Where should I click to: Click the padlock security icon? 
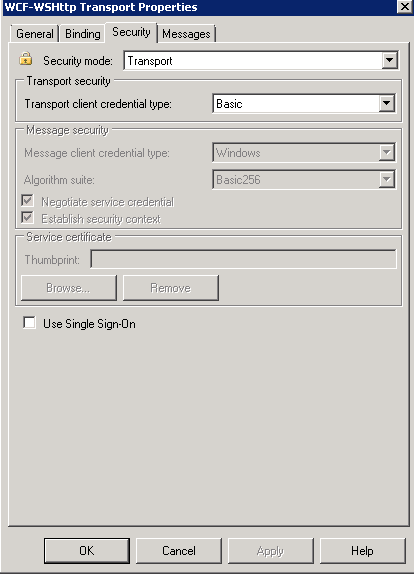coord(26,59)
